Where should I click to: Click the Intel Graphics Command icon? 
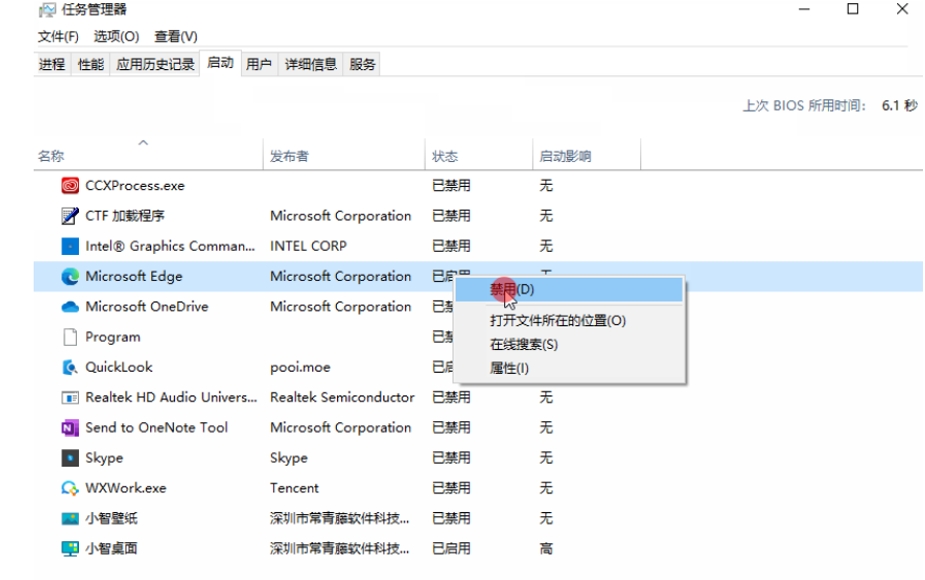(x=70, y=246)
